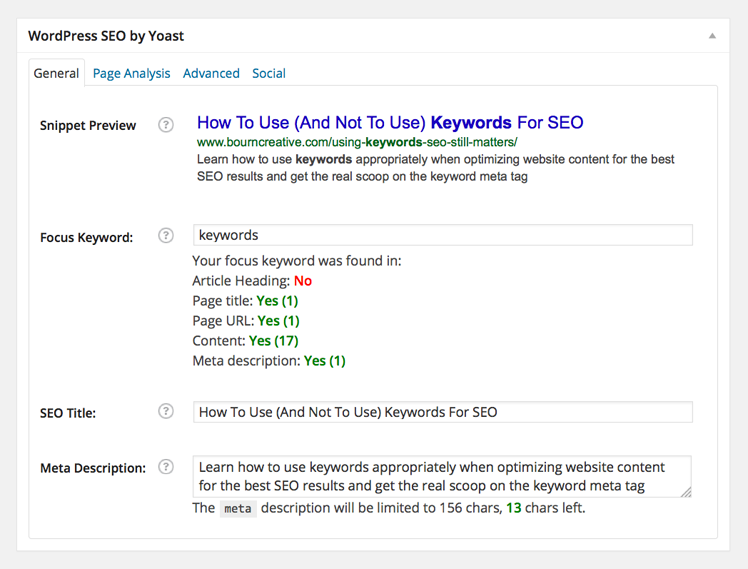Click the blue snippet preview title link
Viewport: 748px width, 569px height.
[x=390, y=123]
